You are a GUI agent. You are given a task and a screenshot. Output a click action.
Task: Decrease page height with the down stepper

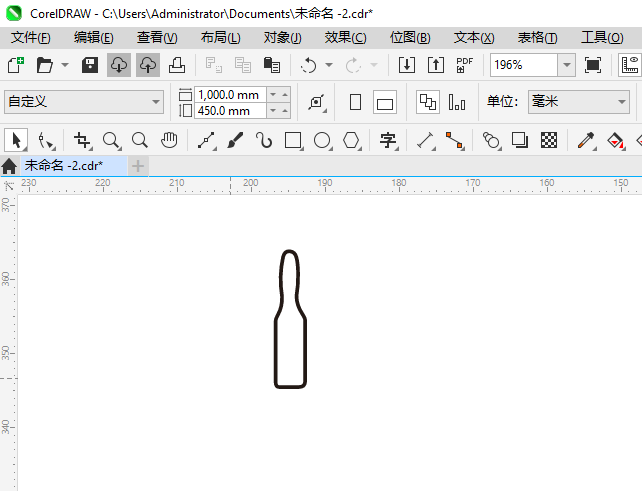click(273, 111)
